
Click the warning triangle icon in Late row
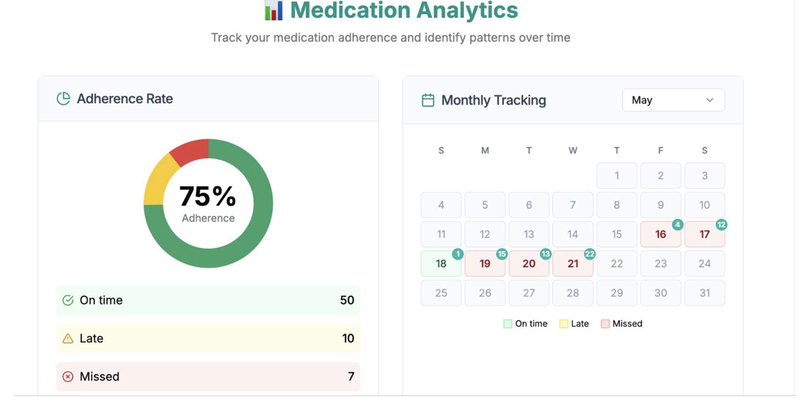(68, 338)
